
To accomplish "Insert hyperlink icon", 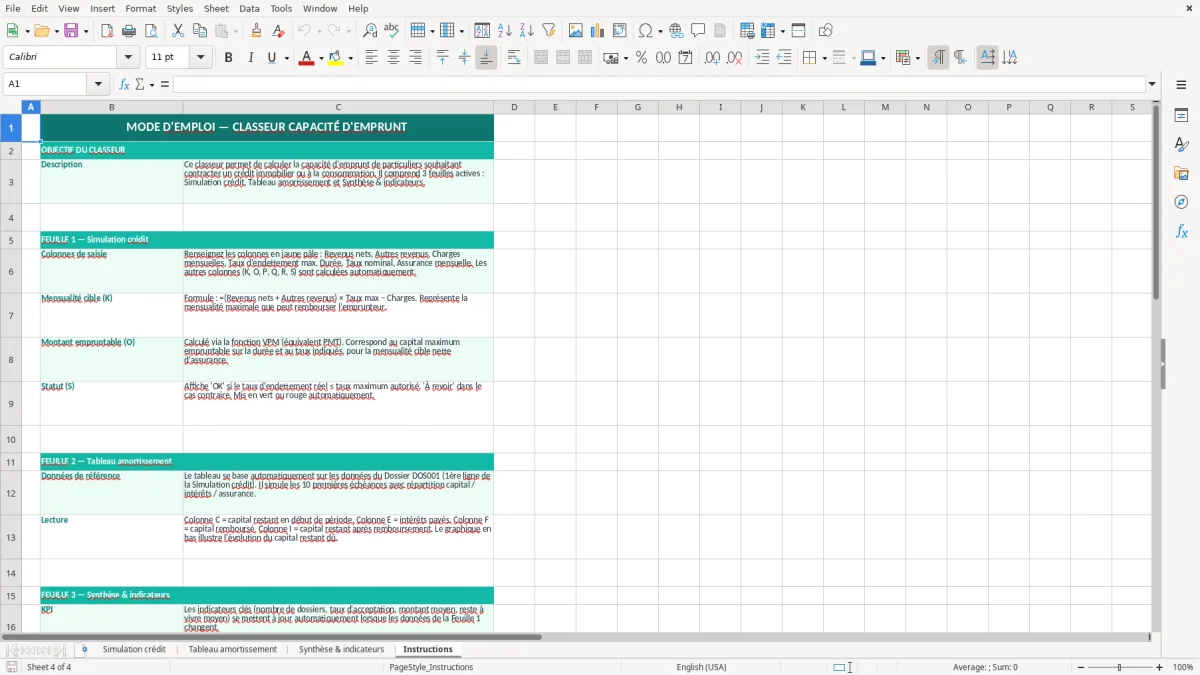I will 676,31.
